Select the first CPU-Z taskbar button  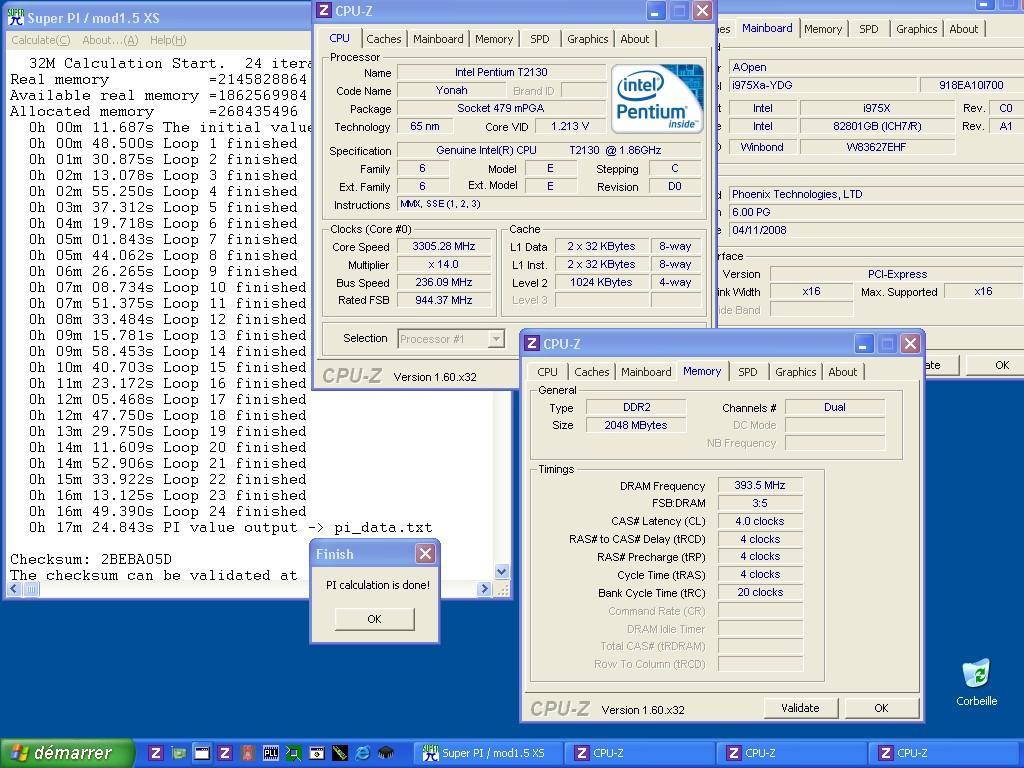point(638,753)
